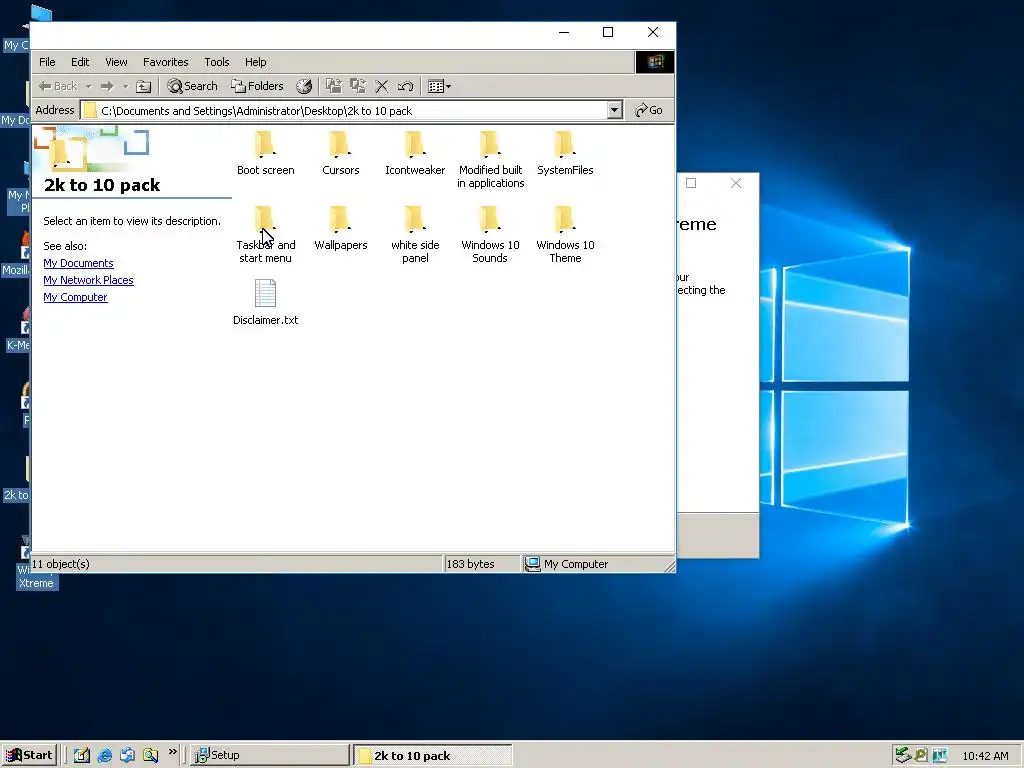The height and width of the screenshot is (768, 1024).
Task: Click the second system tray icon
Action: coord(921,755)
